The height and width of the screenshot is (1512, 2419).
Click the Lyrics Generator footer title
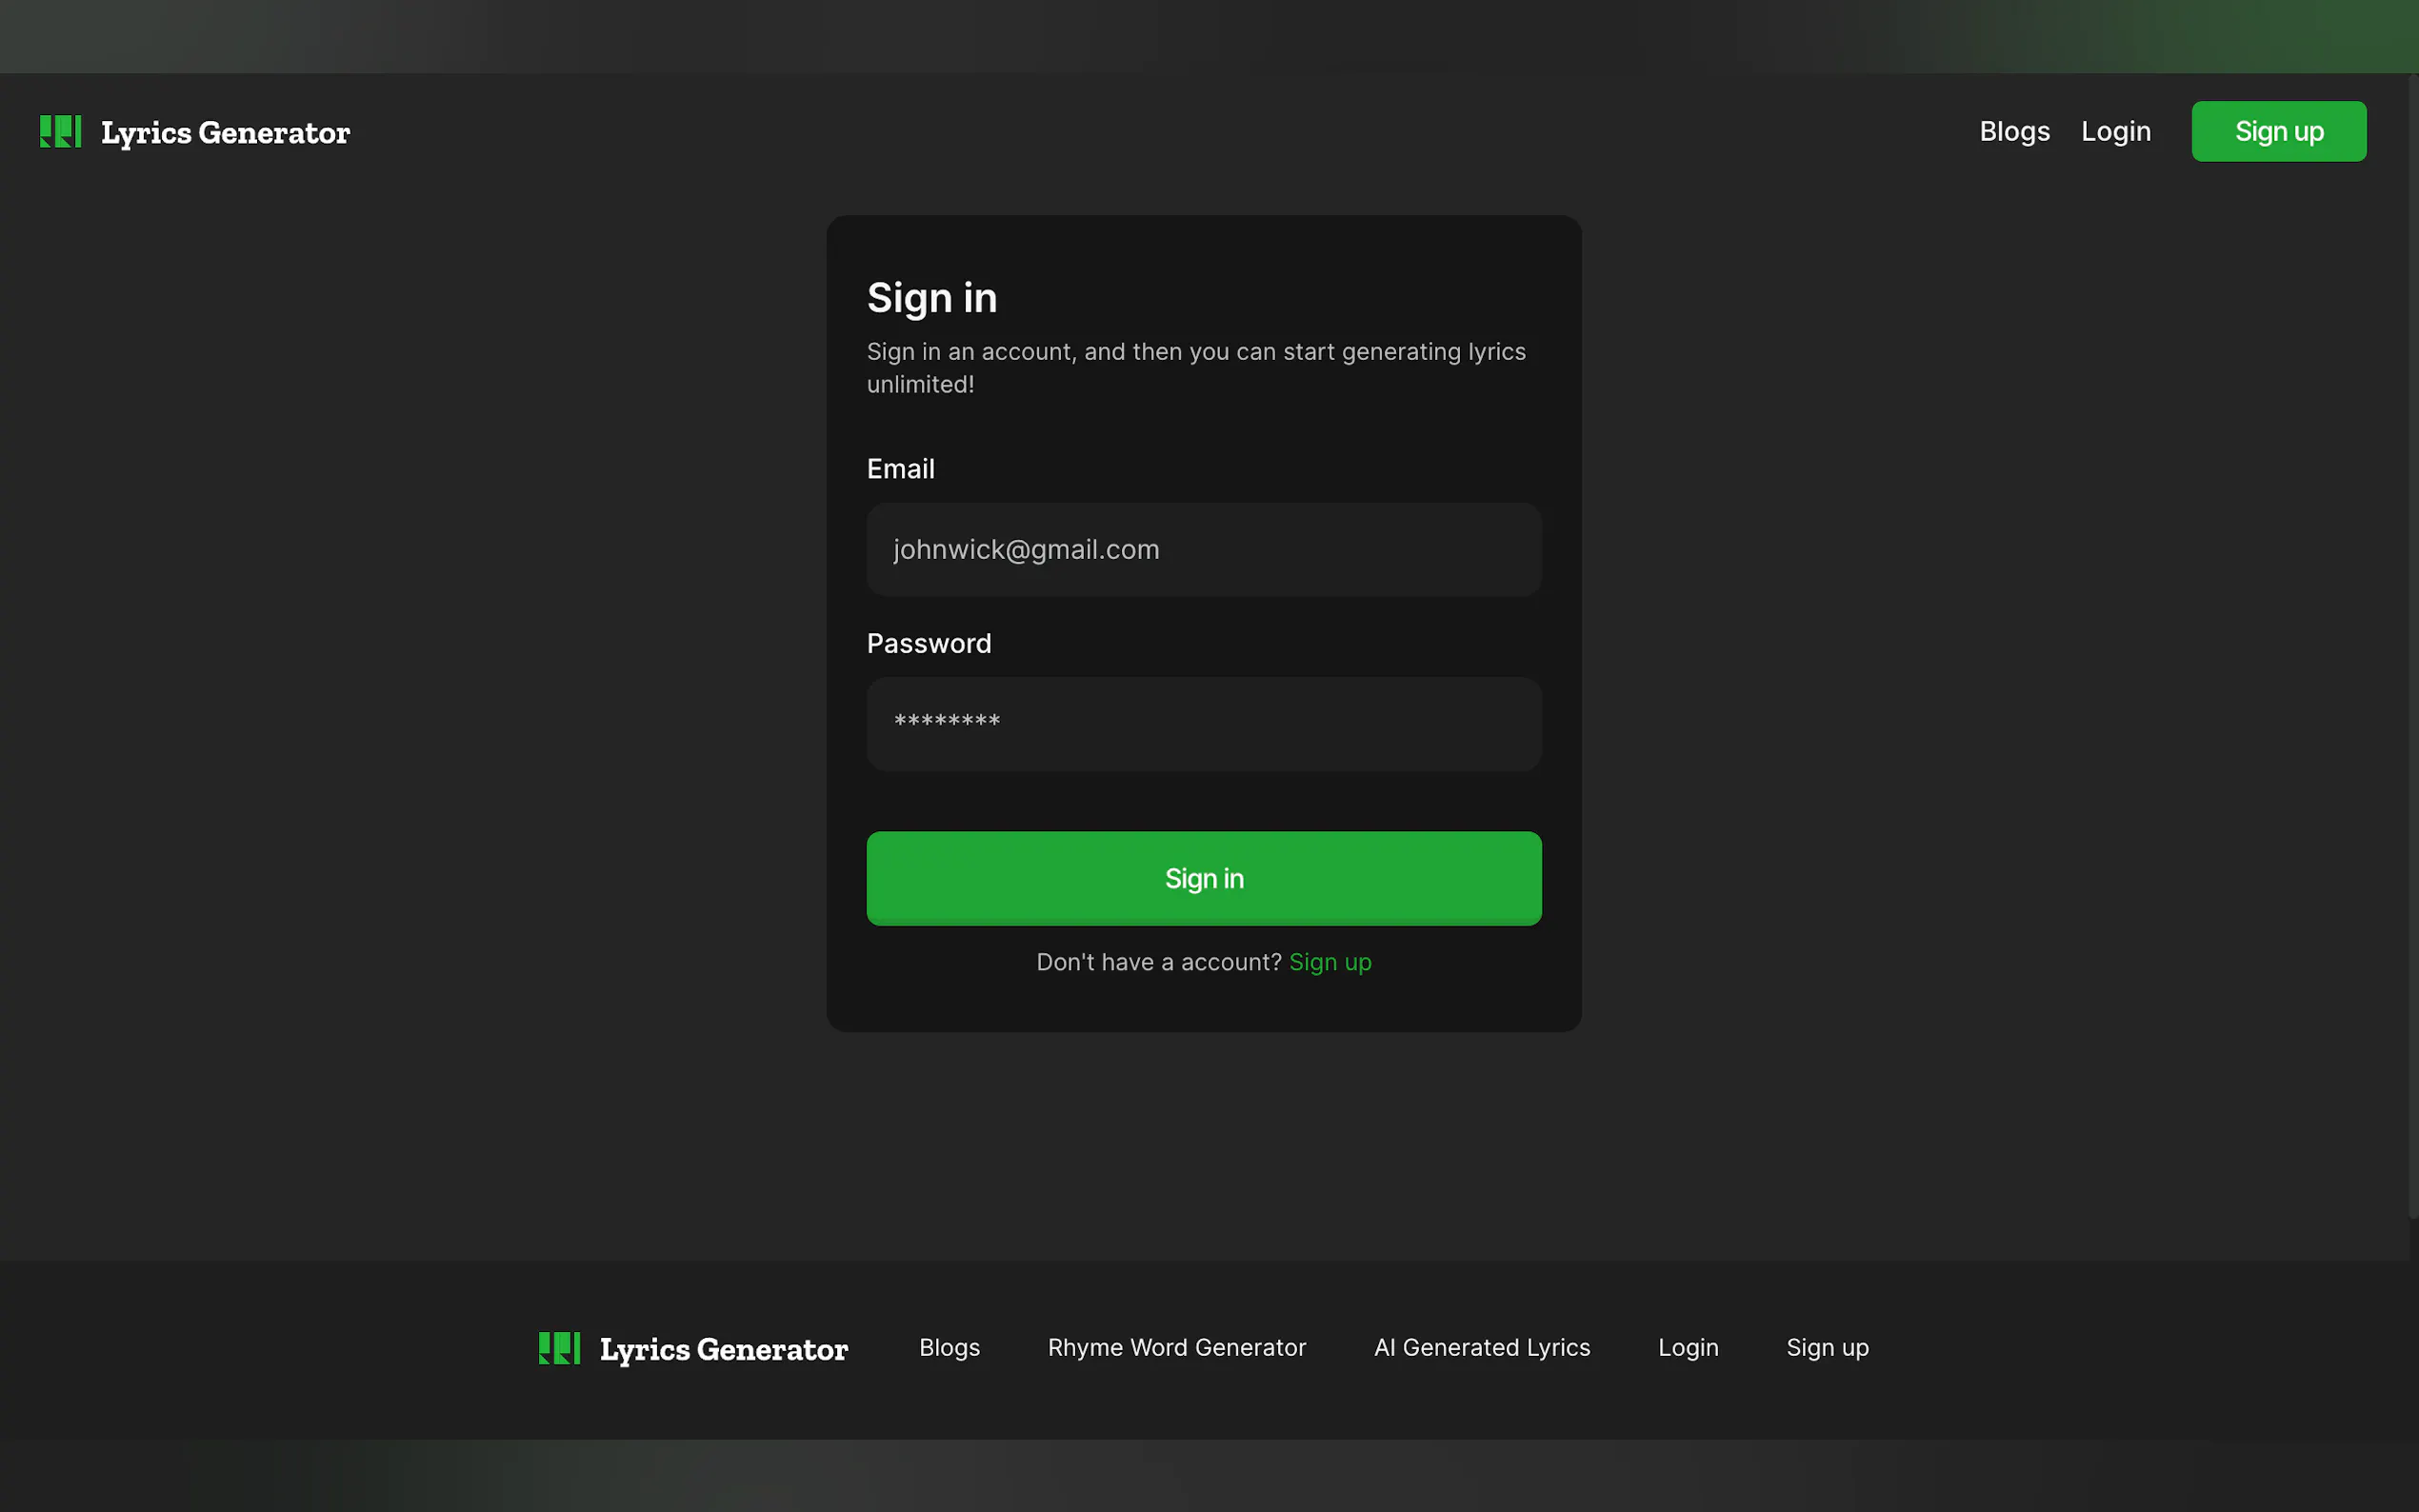point(723,1349)
